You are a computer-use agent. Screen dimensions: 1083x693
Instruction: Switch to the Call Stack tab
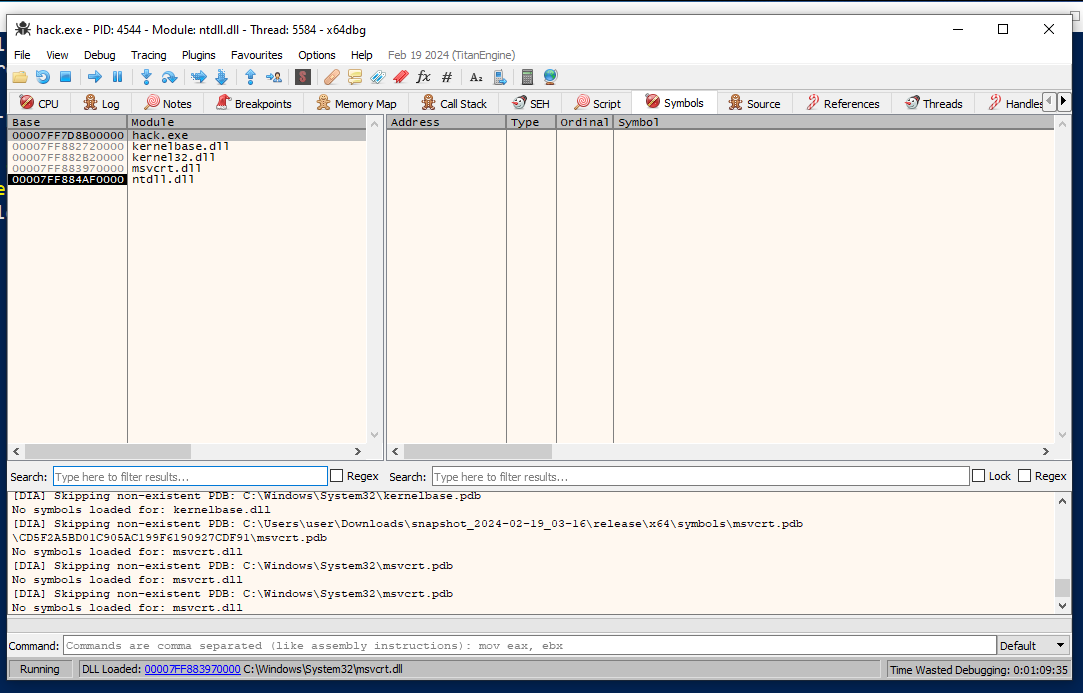[454, 103]
